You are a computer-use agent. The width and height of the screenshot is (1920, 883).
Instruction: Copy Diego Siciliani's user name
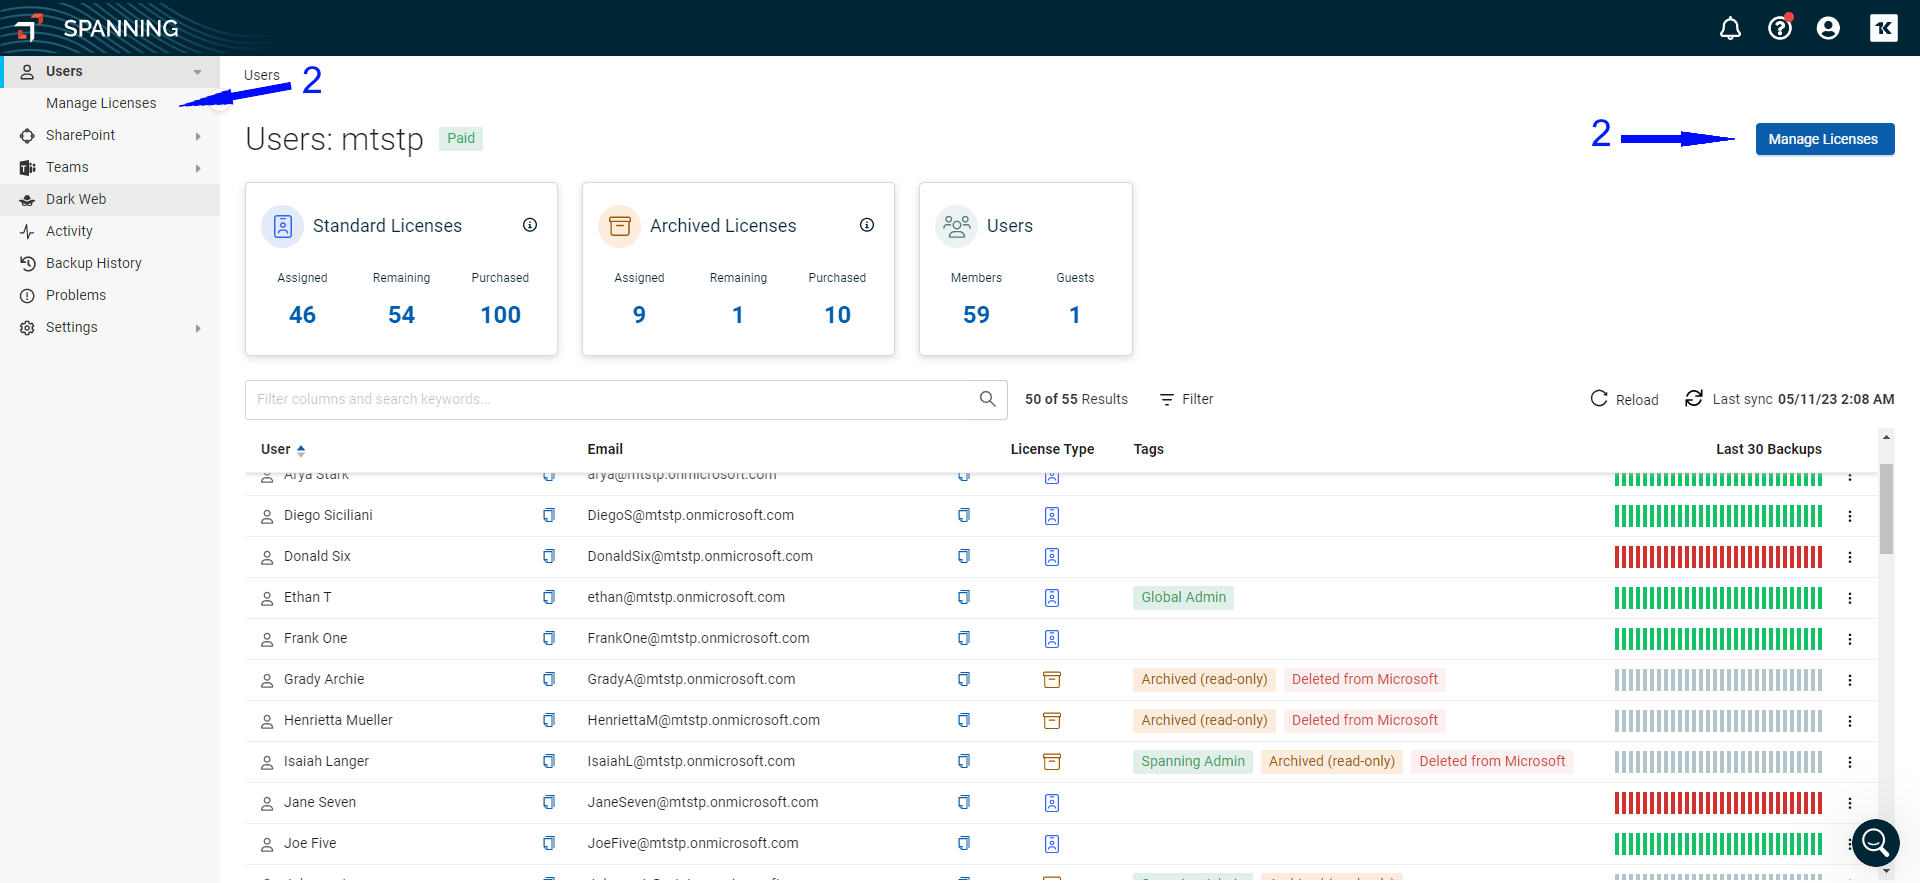(549, 515)
